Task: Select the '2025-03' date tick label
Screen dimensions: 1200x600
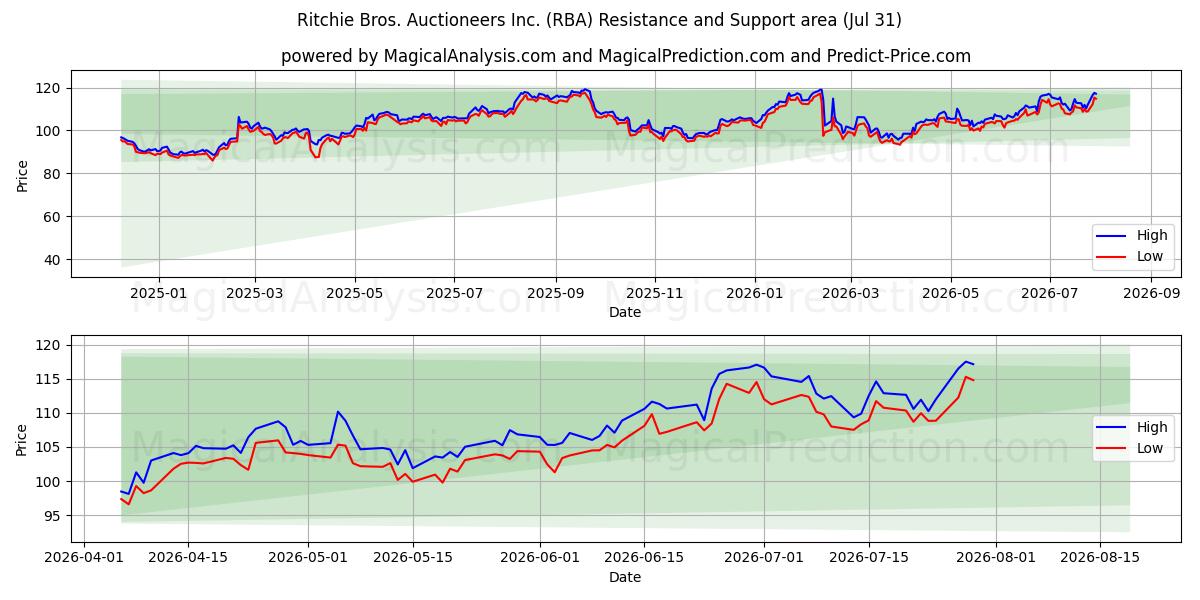Action: 255,293
